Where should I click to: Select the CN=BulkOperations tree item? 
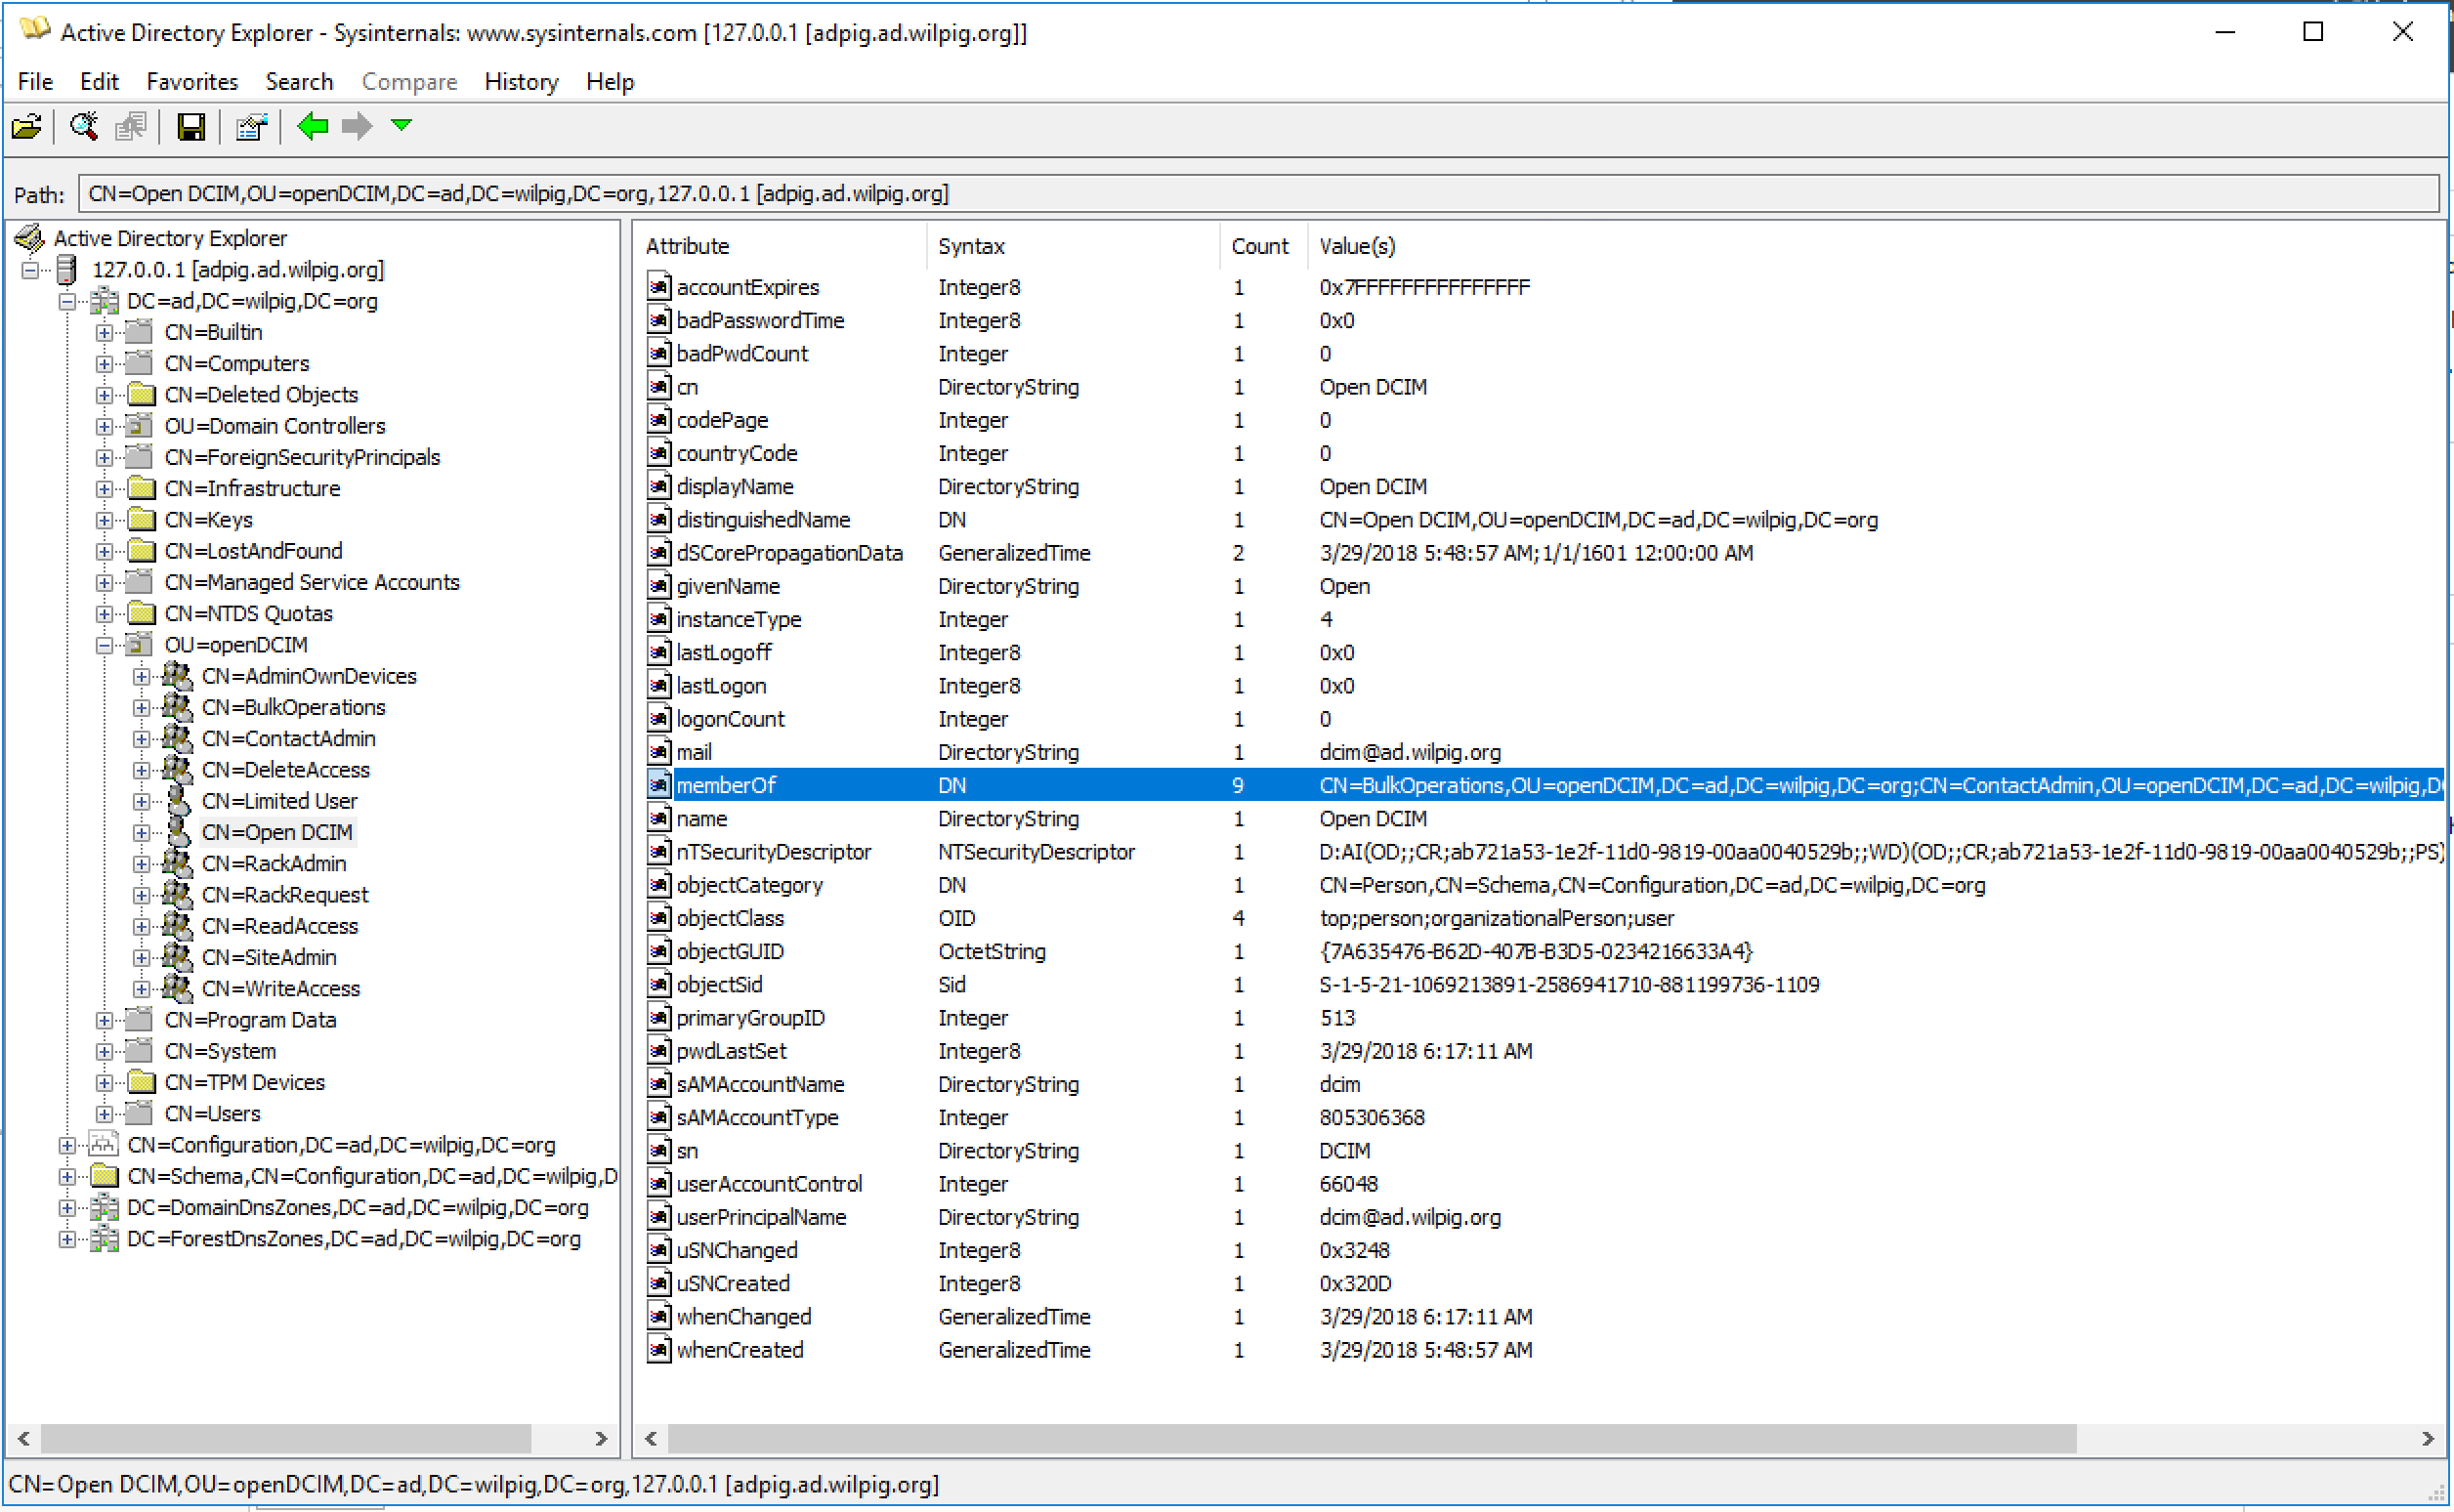point(294,708)
